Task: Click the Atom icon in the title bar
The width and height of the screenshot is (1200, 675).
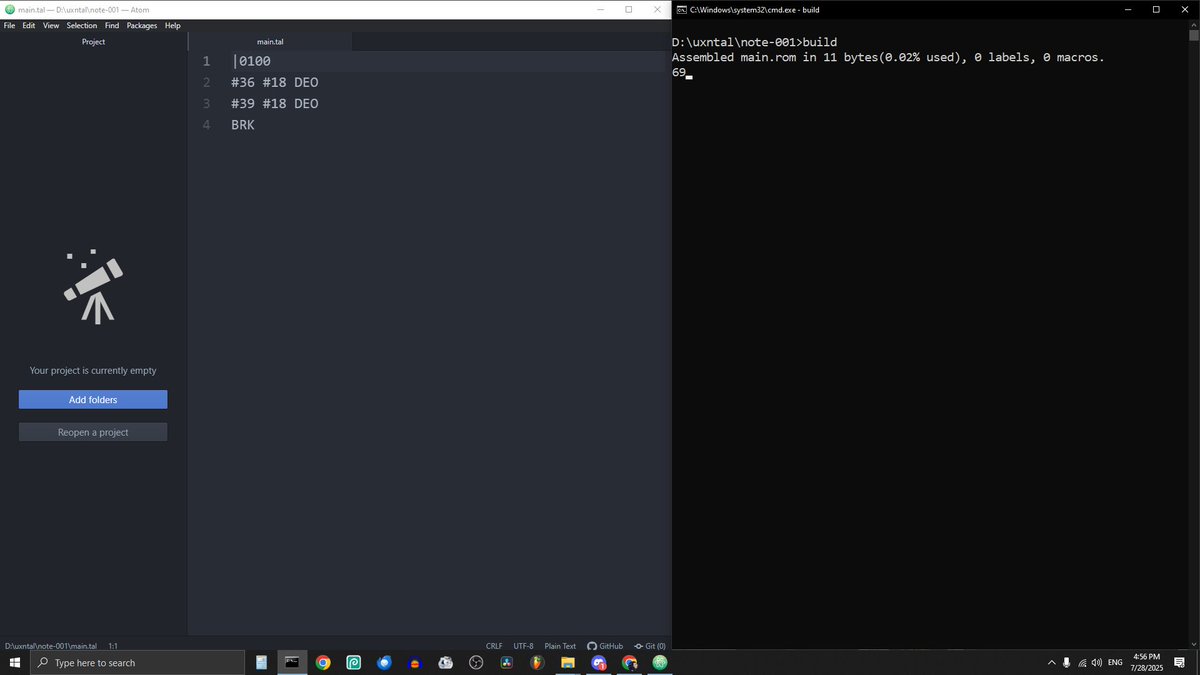Action: (x=10, y=9)
